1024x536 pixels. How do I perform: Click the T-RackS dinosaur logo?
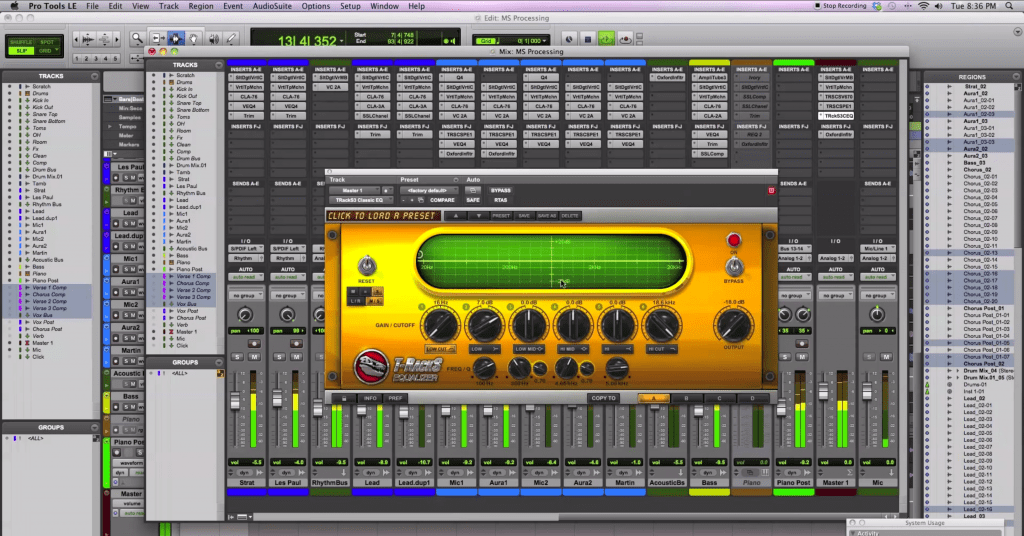371,366
